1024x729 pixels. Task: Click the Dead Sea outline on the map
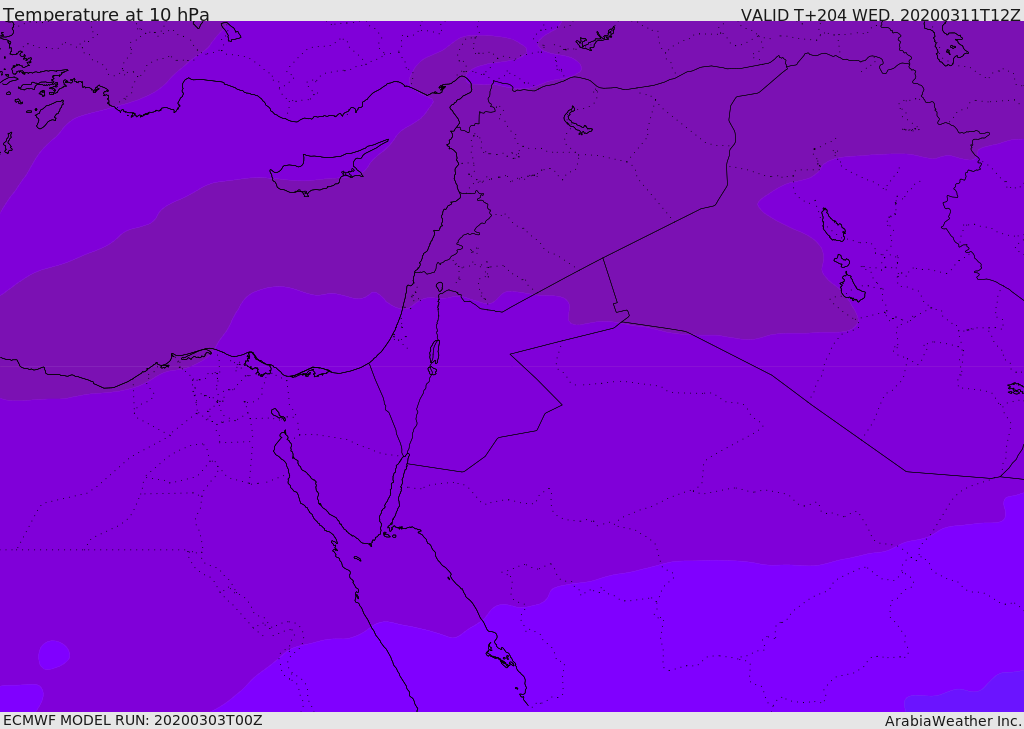tap(434, 352)
